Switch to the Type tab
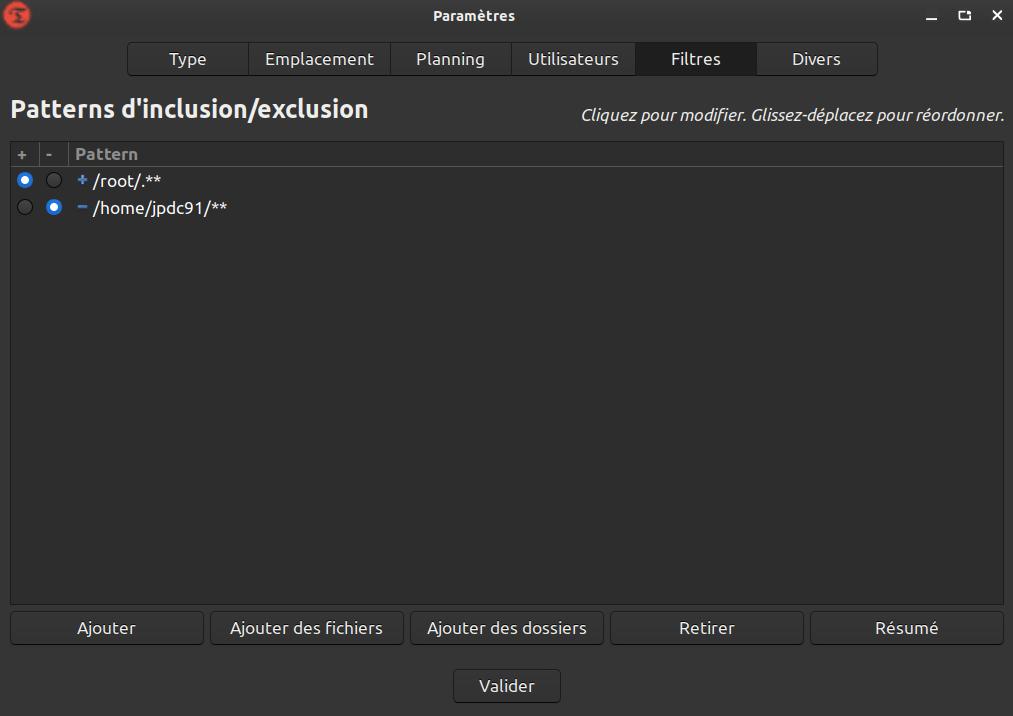1013x716 pixels. (x=187, y=59)
